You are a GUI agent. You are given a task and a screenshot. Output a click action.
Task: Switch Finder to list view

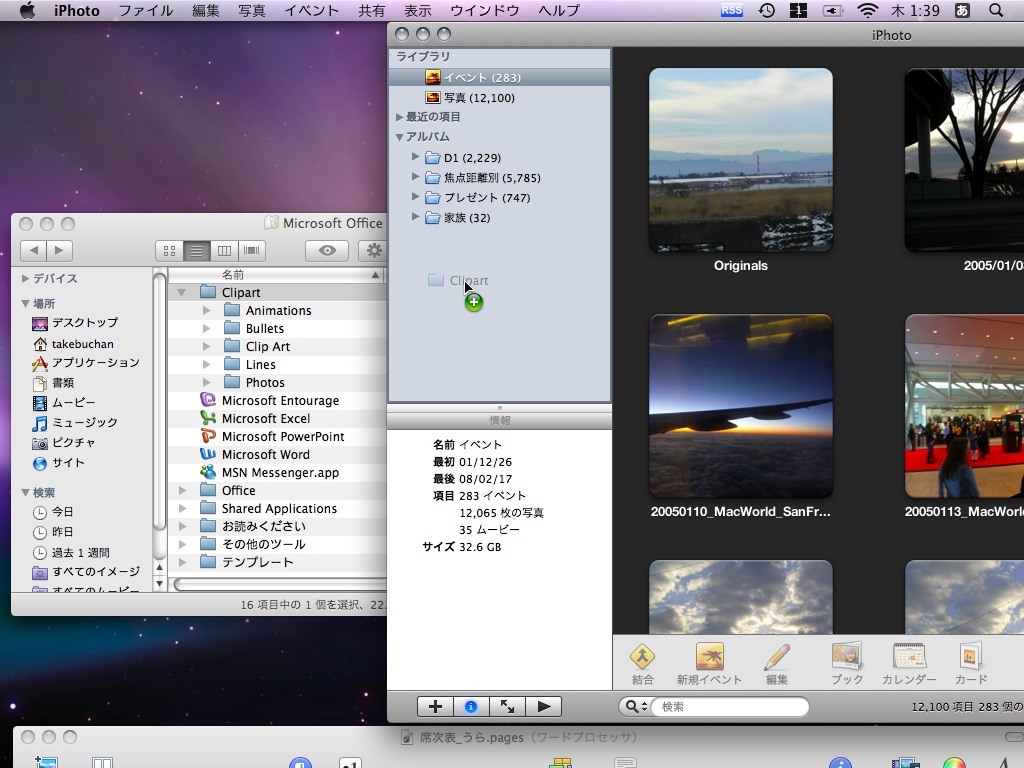click(x=197, y=251)
